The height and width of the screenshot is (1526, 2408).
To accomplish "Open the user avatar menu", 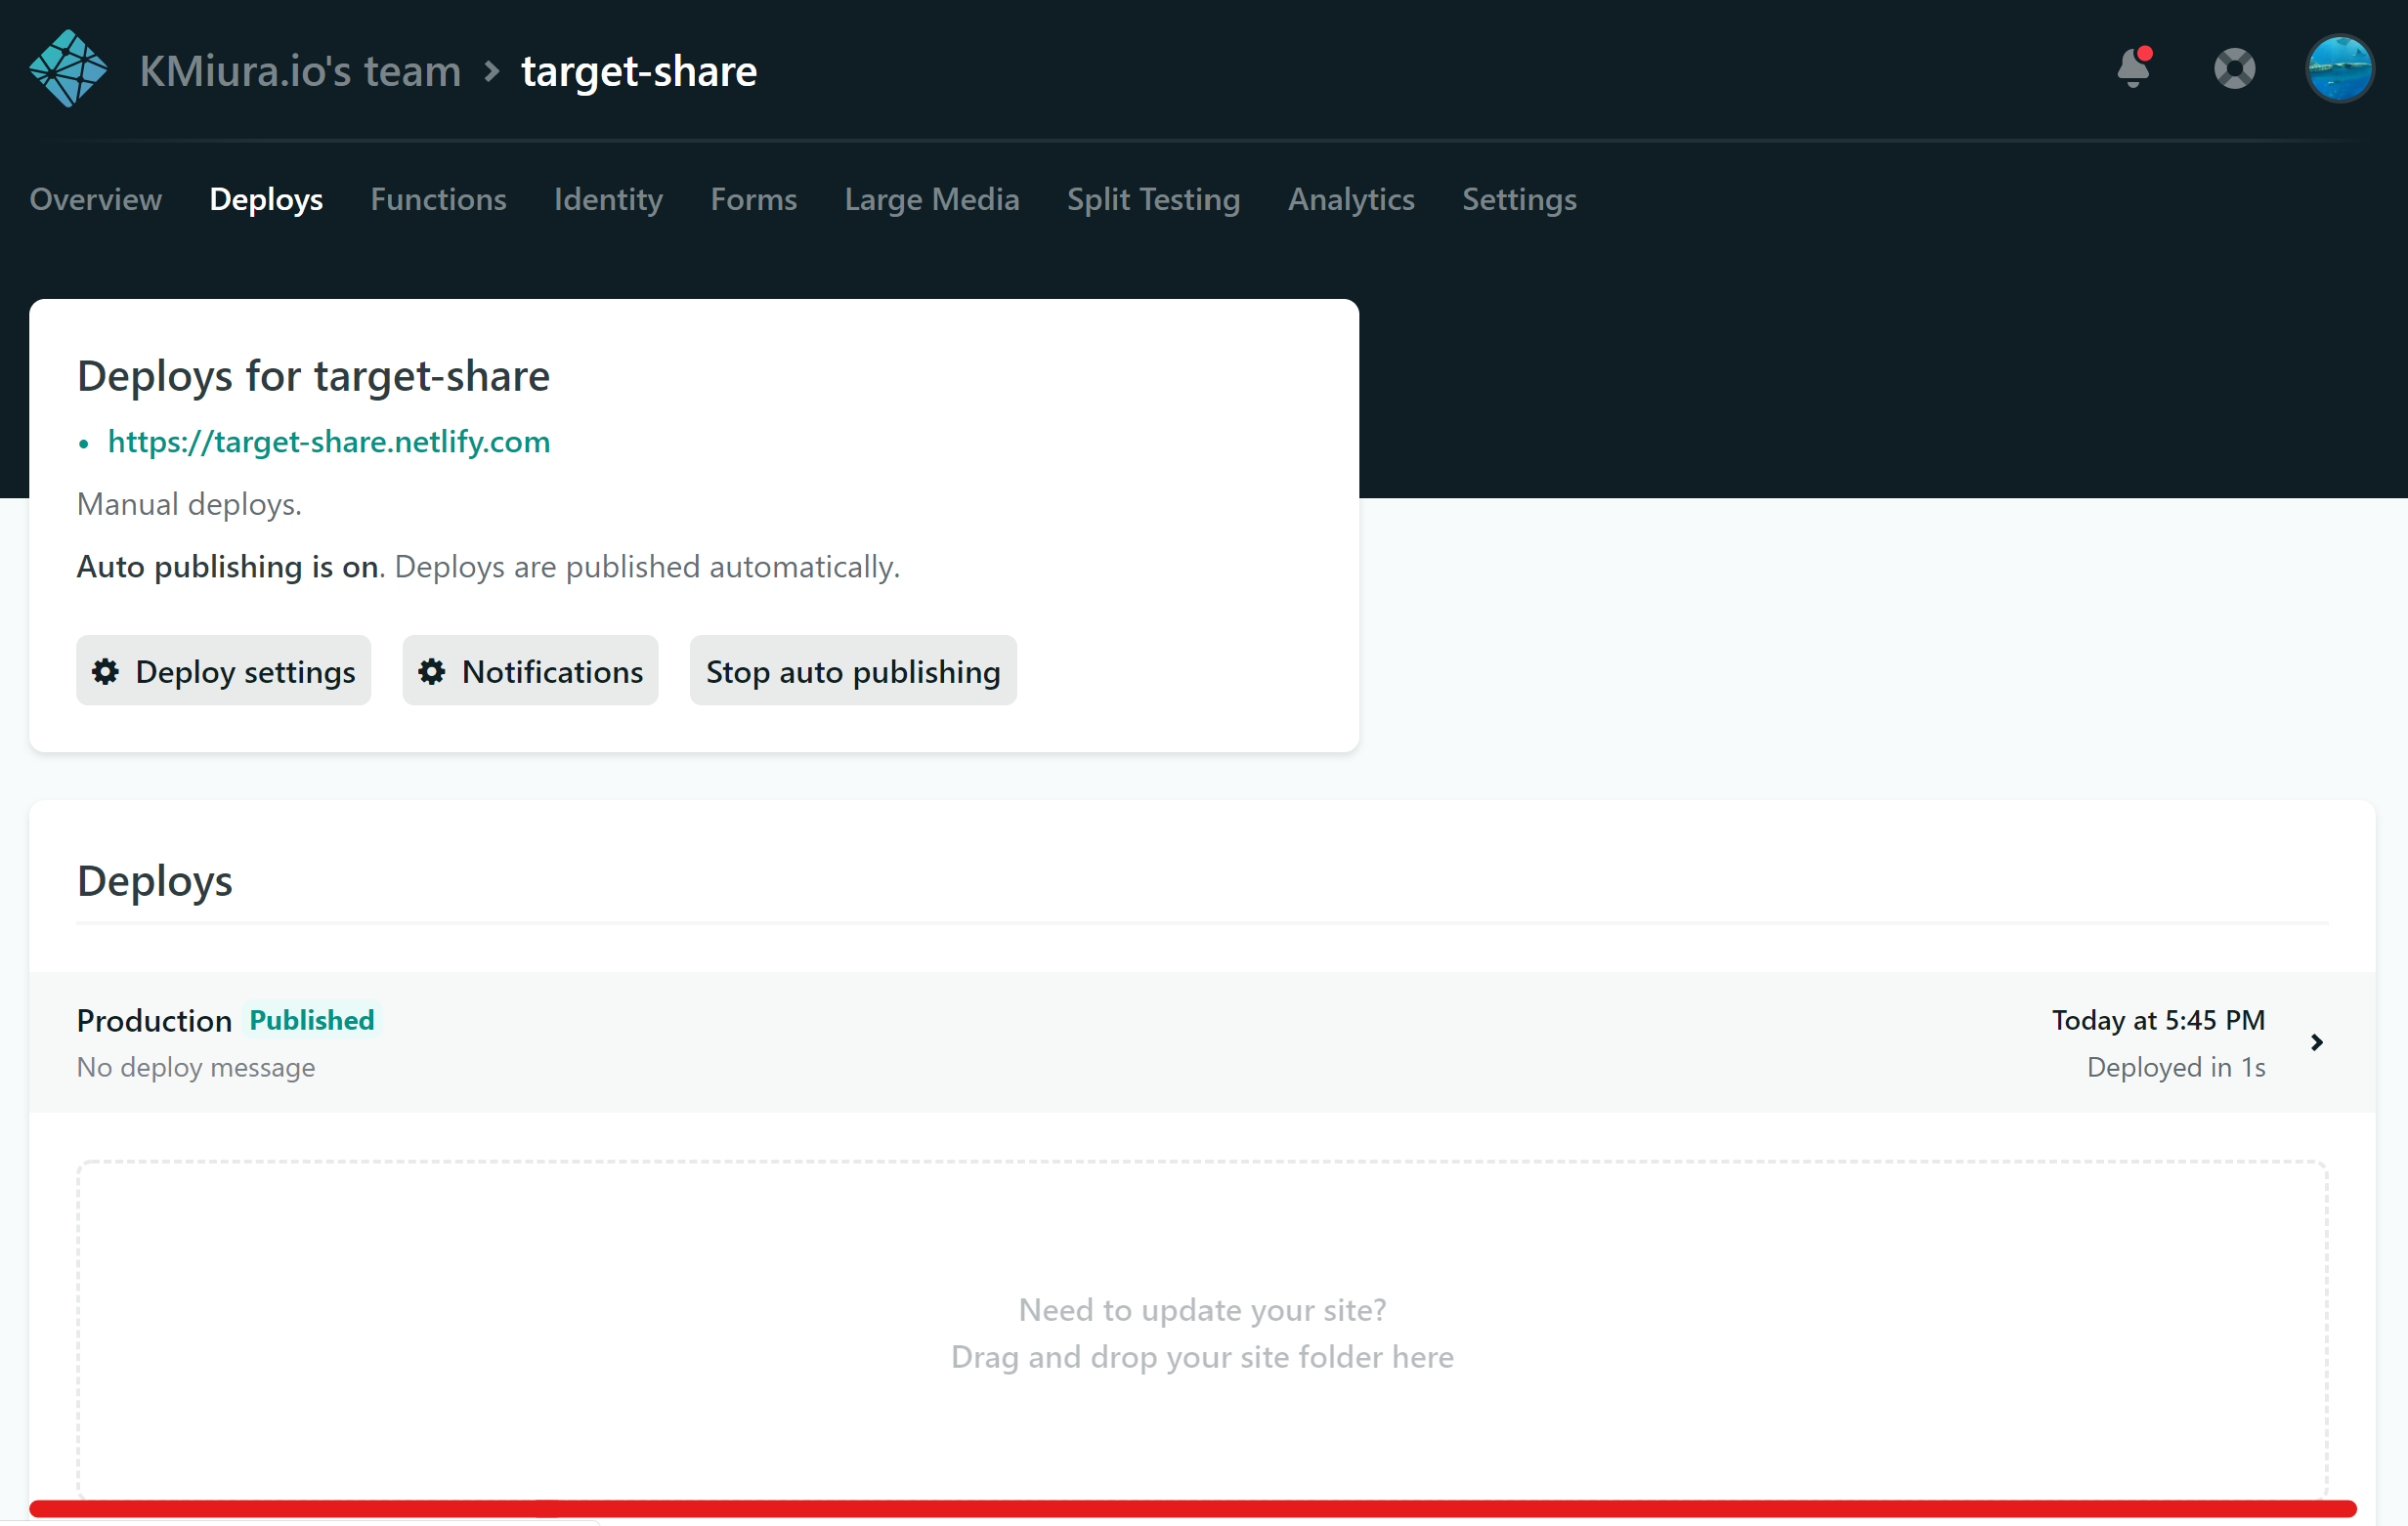I will [2339, 69].
